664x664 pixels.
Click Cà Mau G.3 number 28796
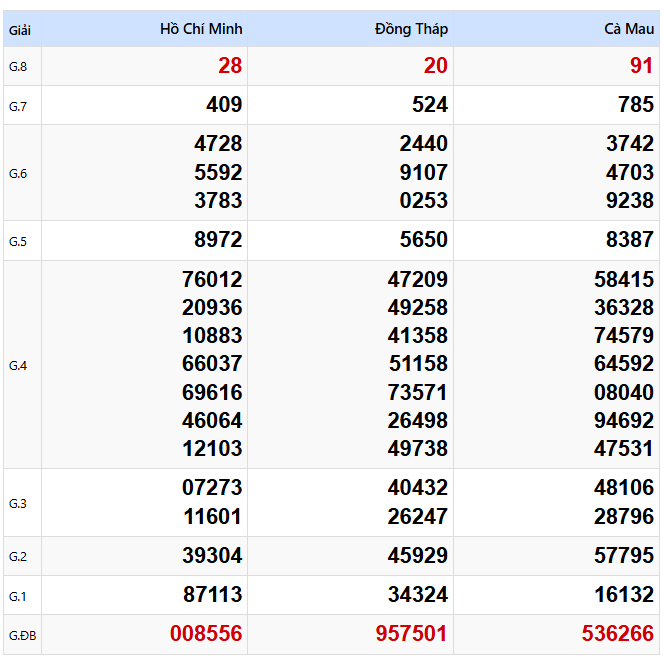[624, 516]
